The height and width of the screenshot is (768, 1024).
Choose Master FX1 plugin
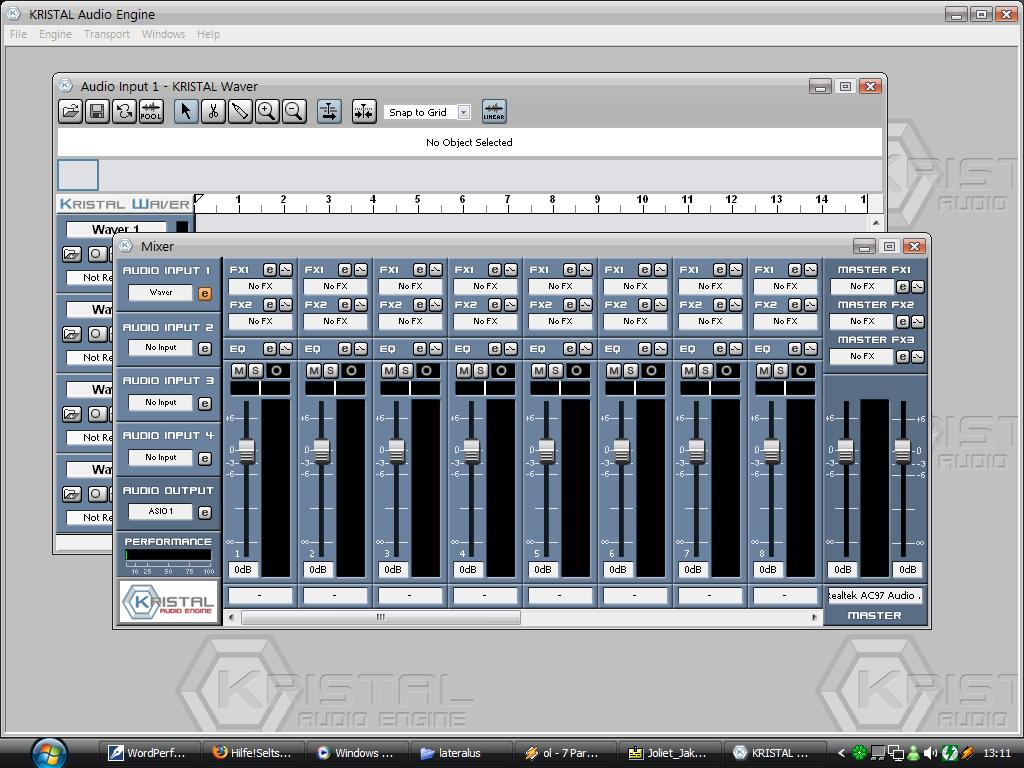coord(862,286)
